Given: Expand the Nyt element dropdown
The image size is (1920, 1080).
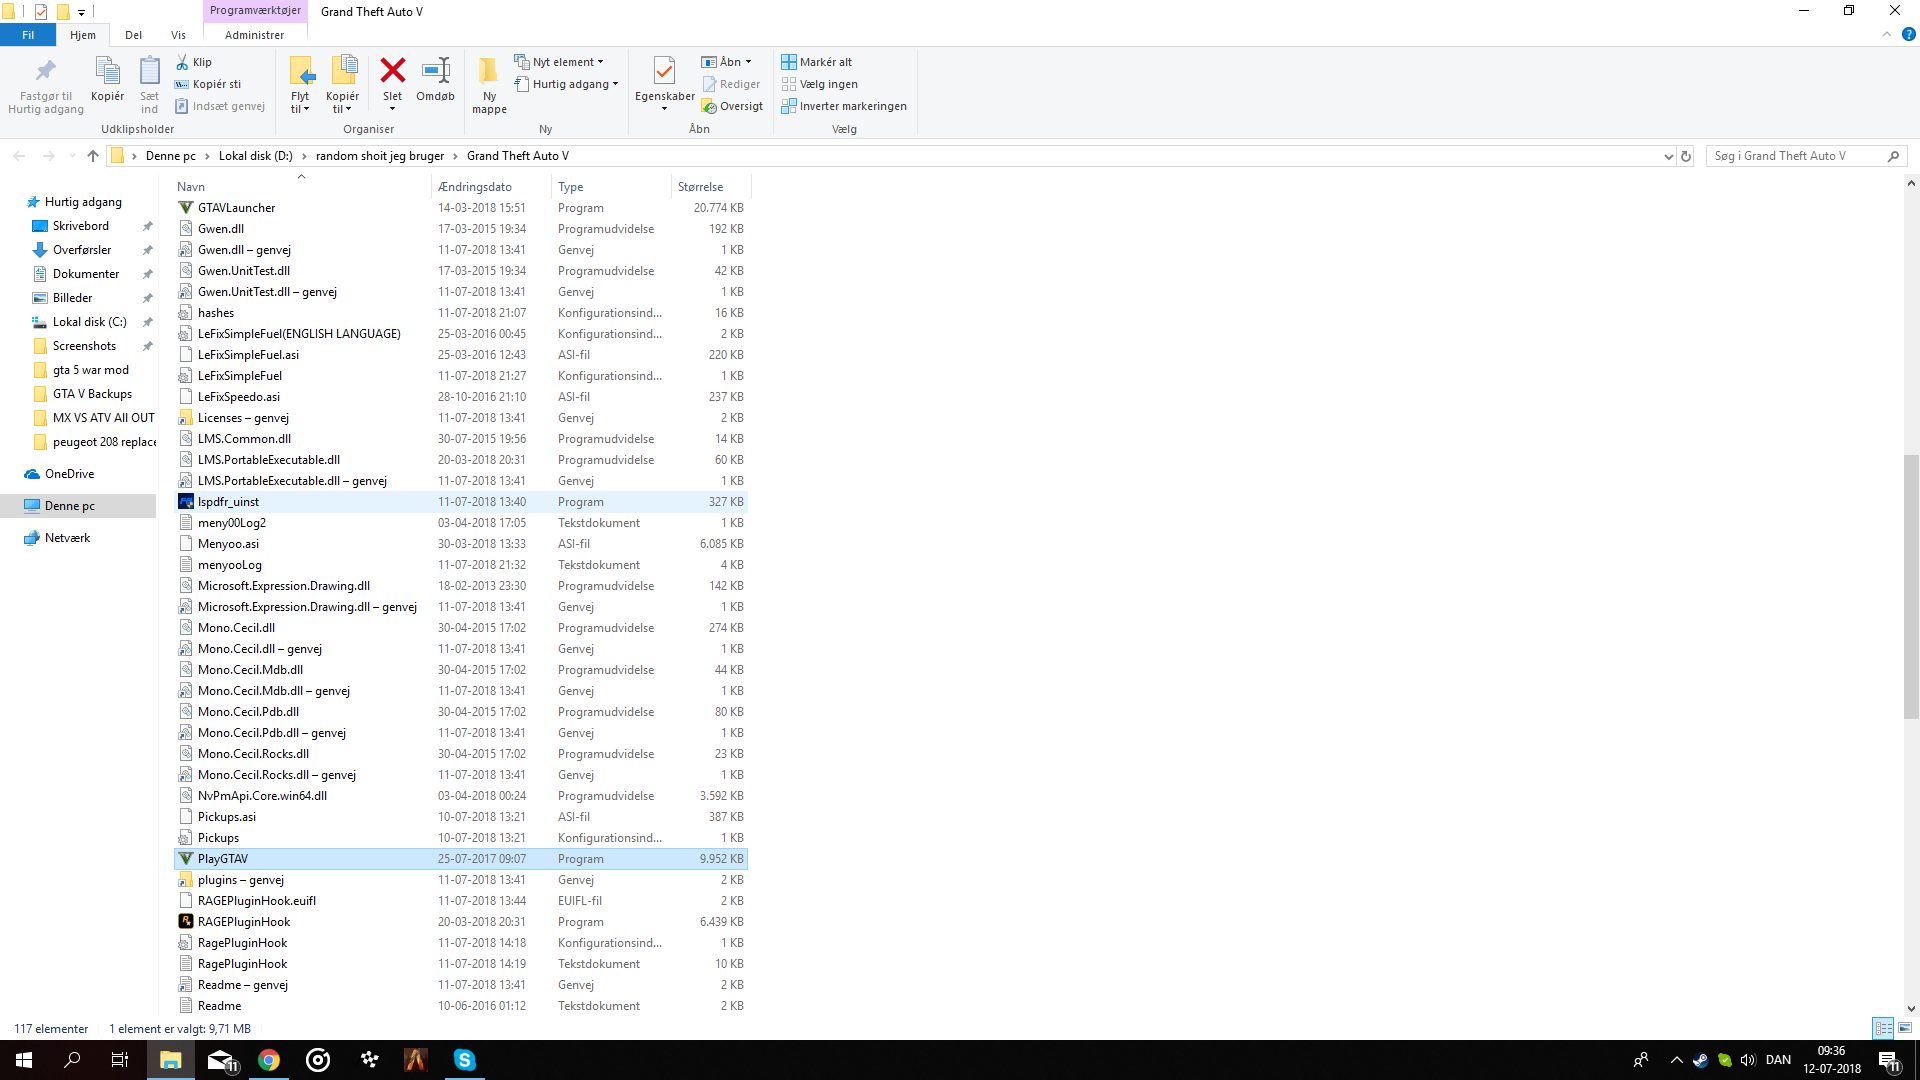Looking at the screenshot, I should click(x=560, y=62).
